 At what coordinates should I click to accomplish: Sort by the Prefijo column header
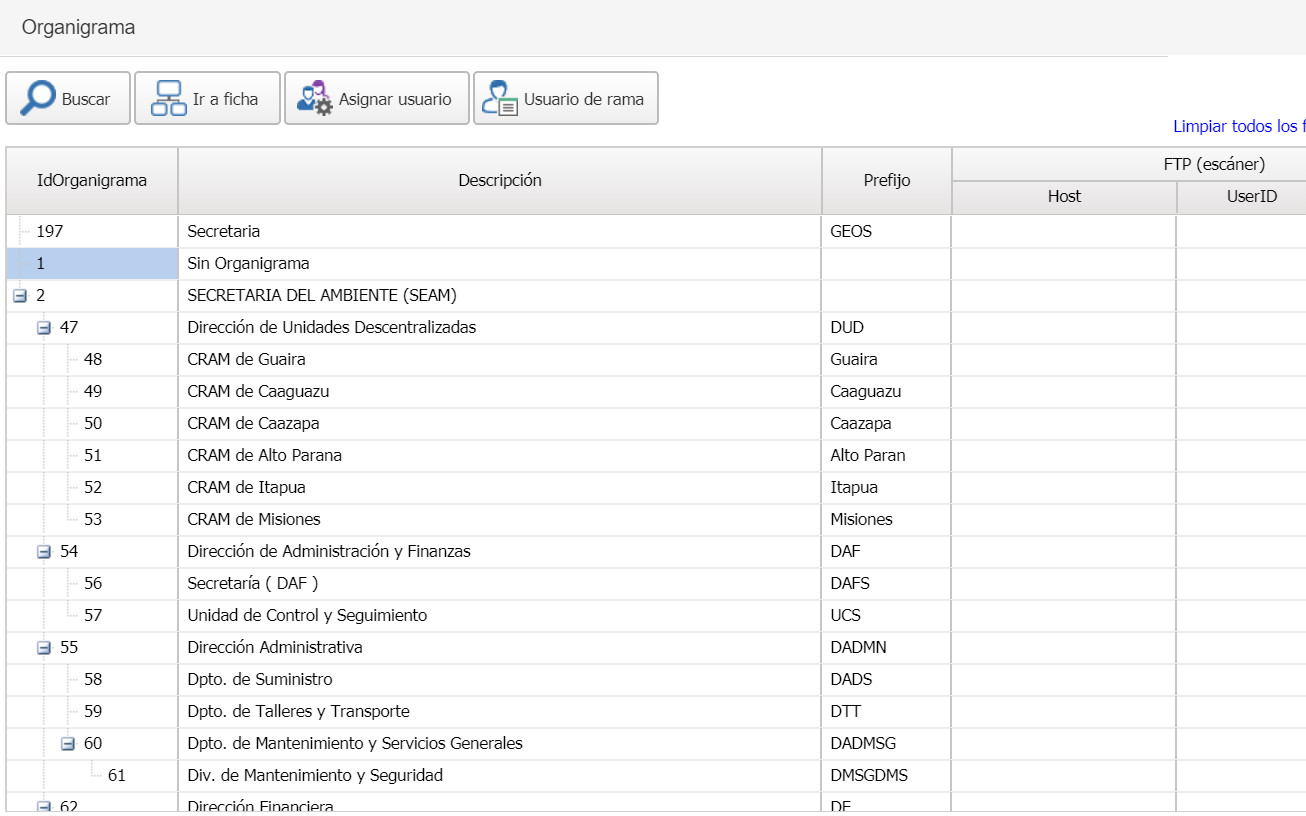[887, 181]
